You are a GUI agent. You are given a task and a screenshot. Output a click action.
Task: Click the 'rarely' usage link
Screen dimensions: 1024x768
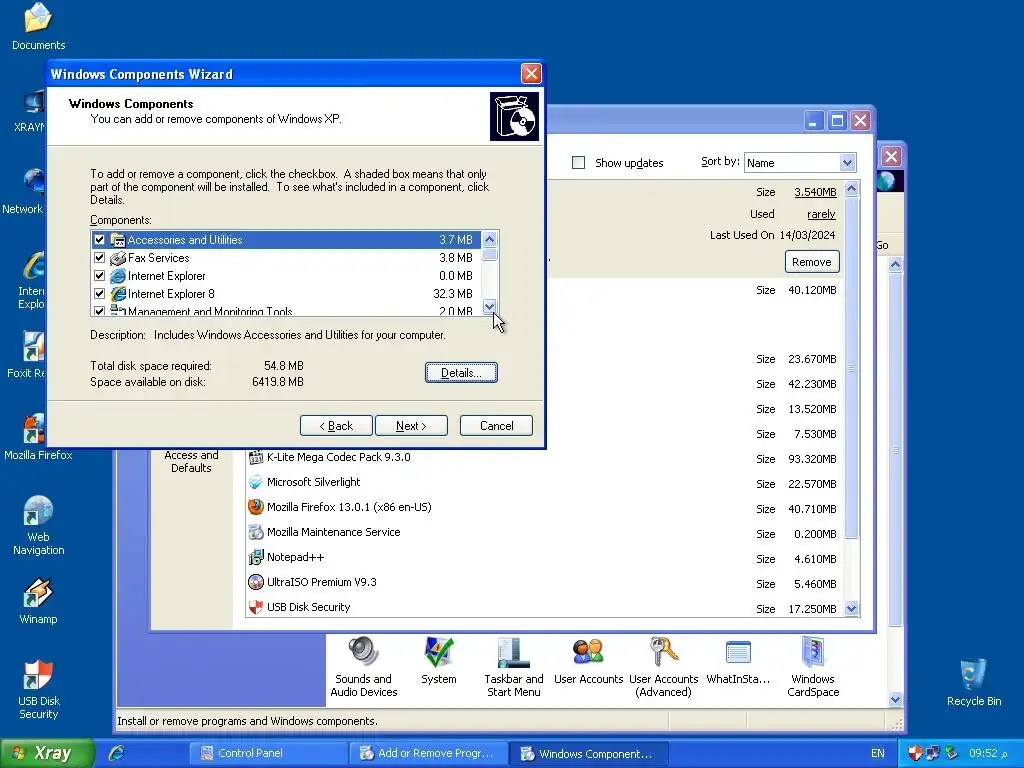(821, 214)
